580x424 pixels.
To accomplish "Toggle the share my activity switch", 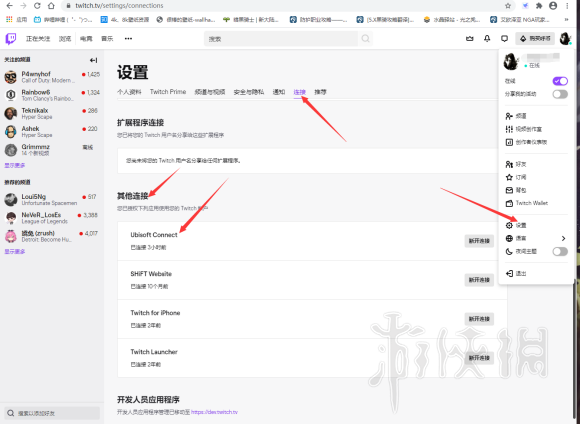I will coord(560,94).
